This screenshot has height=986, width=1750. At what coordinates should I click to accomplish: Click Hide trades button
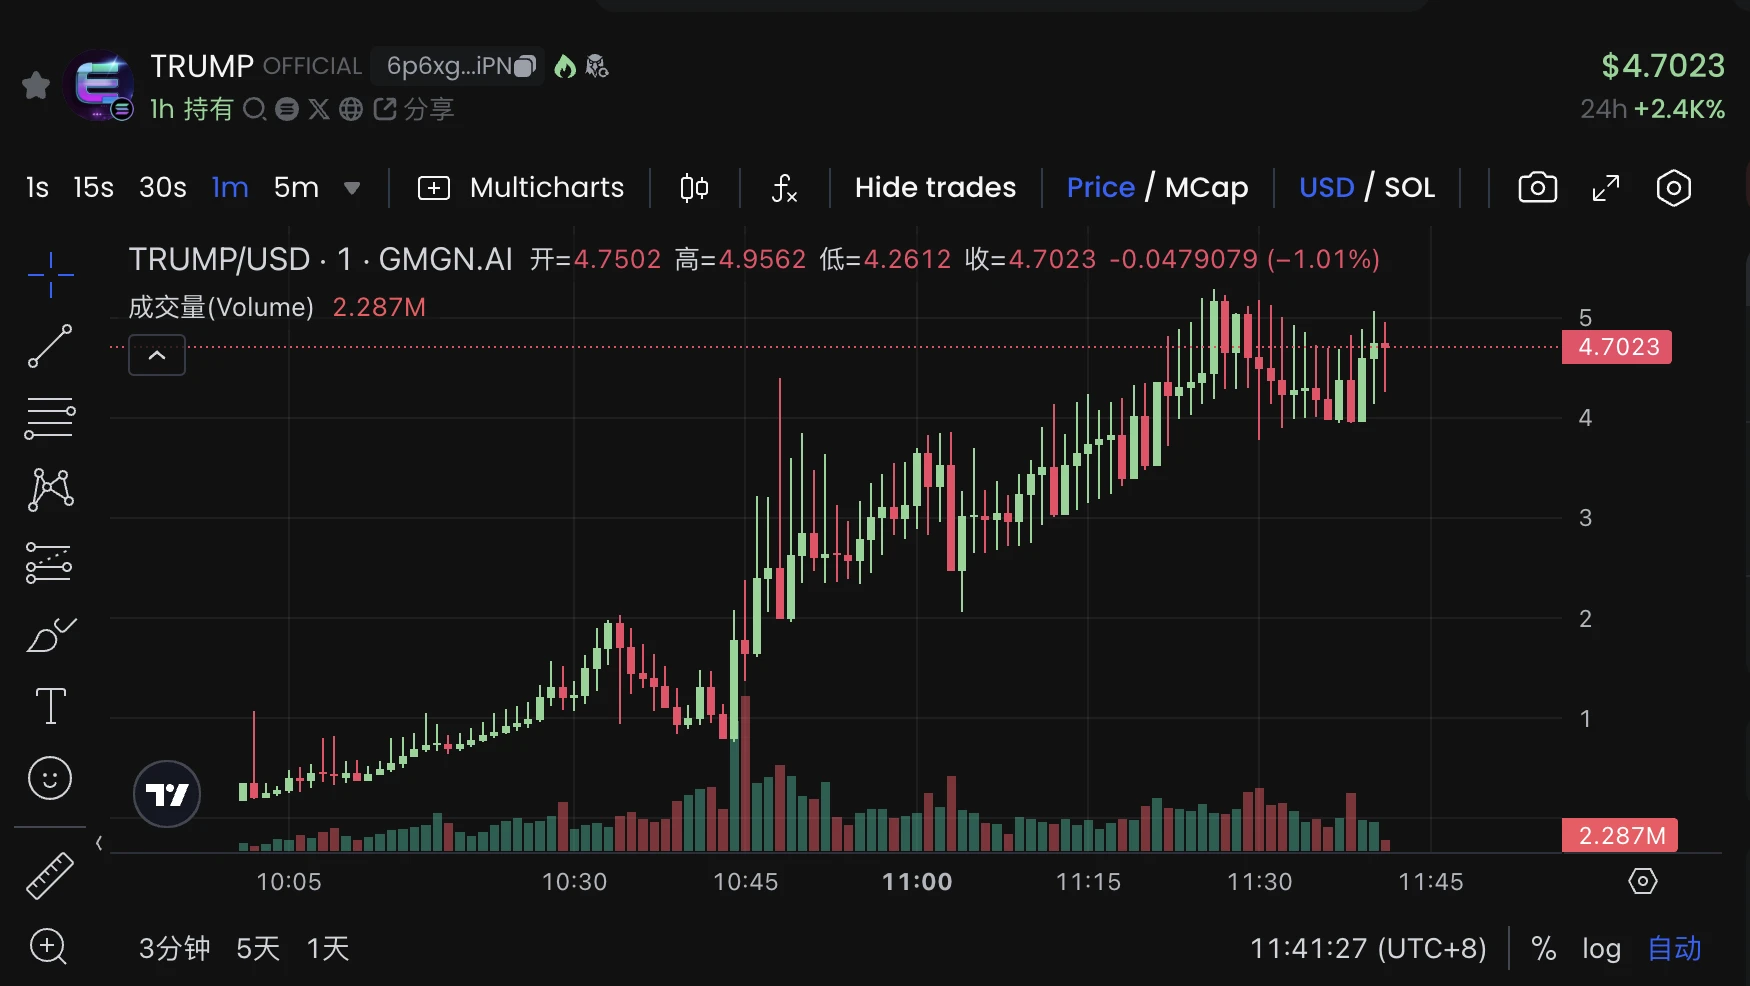click(x=935, y=188)
